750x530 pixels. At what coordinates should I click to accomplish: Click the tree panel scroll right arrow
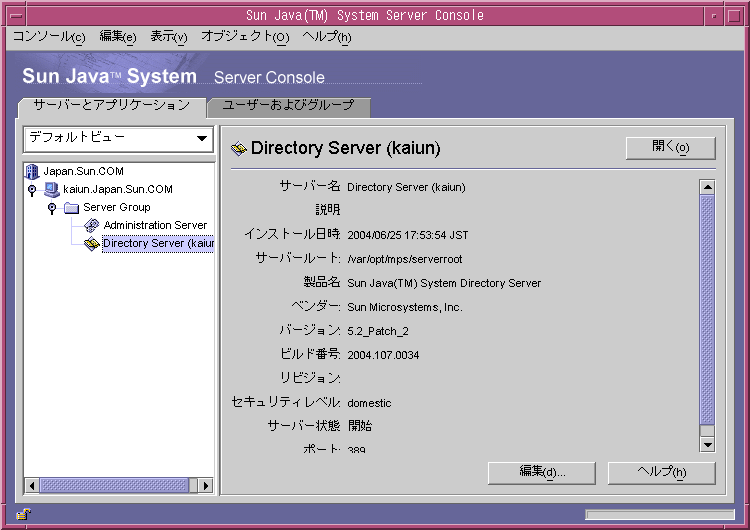click(x=206, y=486)
